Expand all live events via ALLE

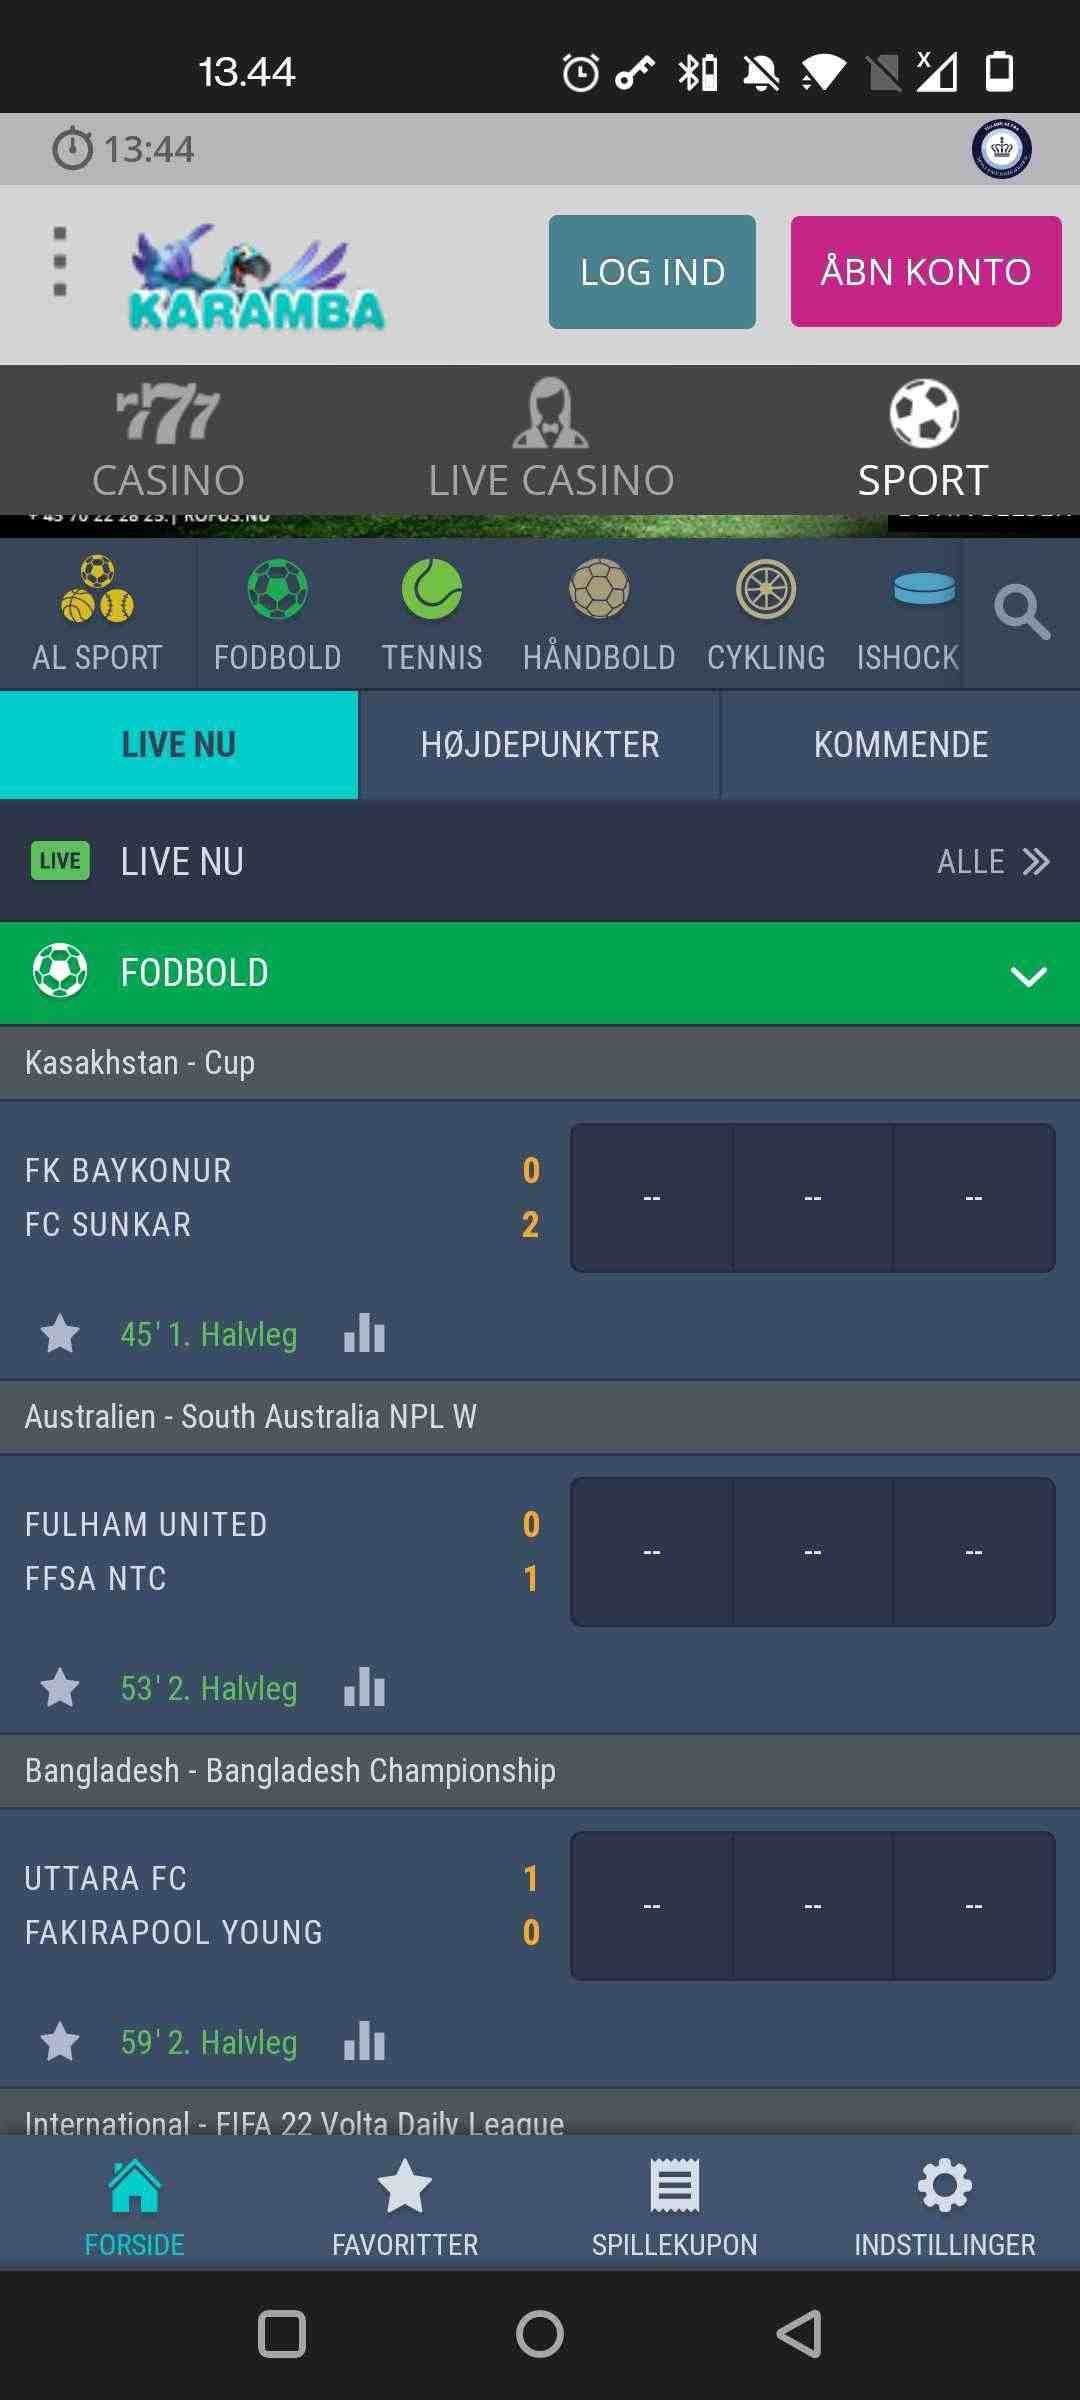pyautogui.click(x=993, y=861)
